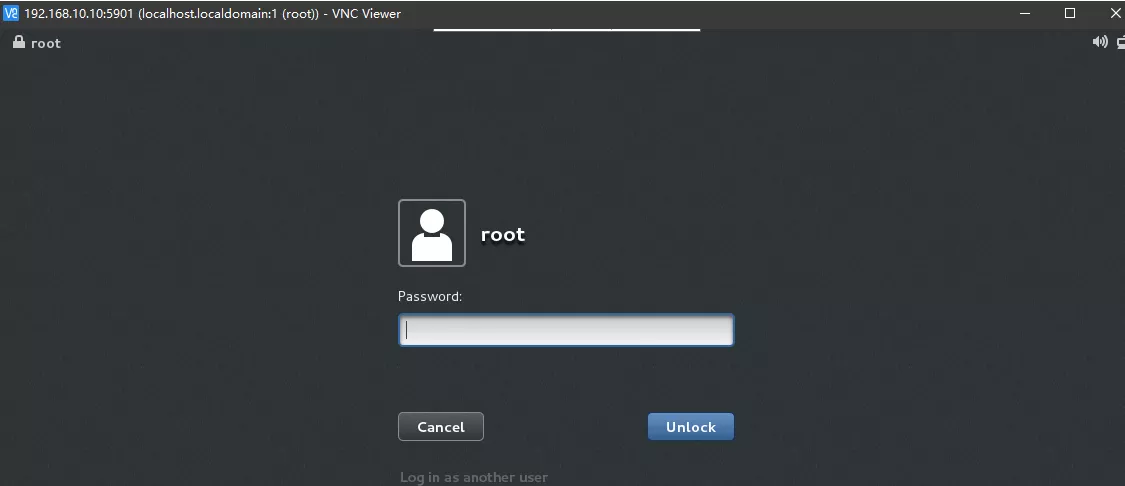
Task: Minimize the VNC Viewer window
Action: click(x=1024, y=13)
